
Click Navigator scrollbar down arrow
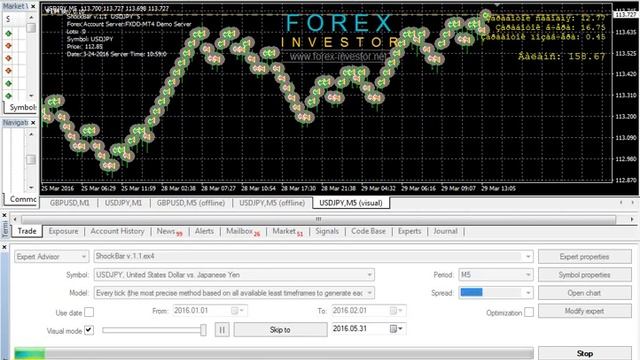(31, 187)
